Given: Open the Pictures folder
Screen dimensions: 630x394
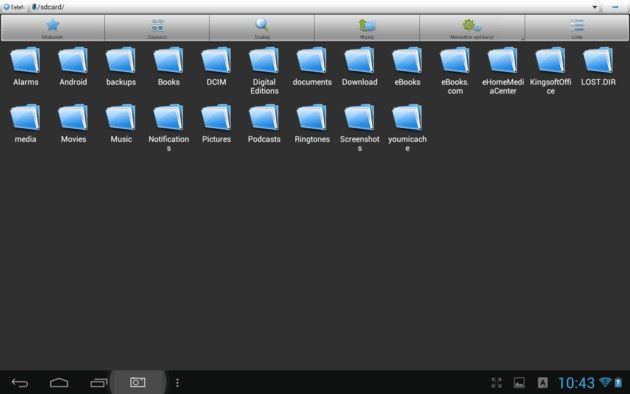Looking at the screenshot, I should tap(216, 124).
